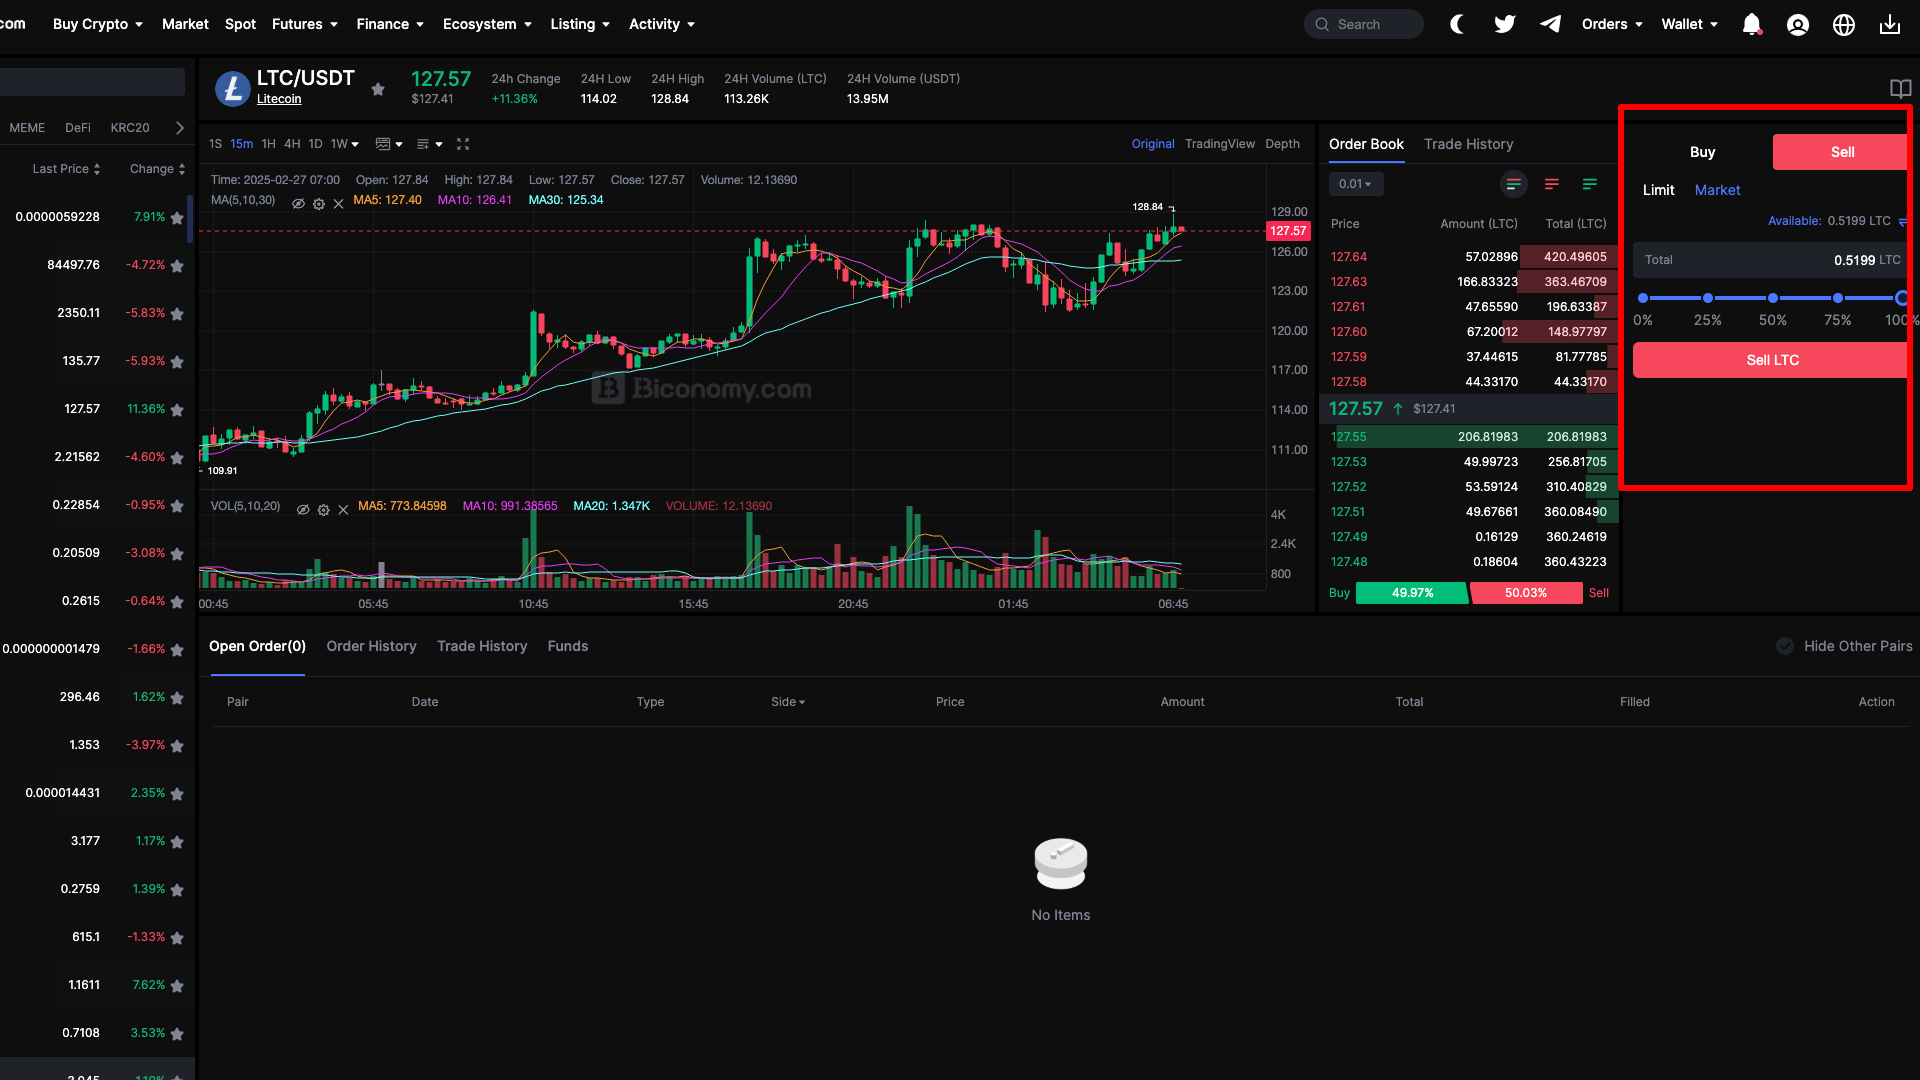Click the search magnifier icon

1322,24
